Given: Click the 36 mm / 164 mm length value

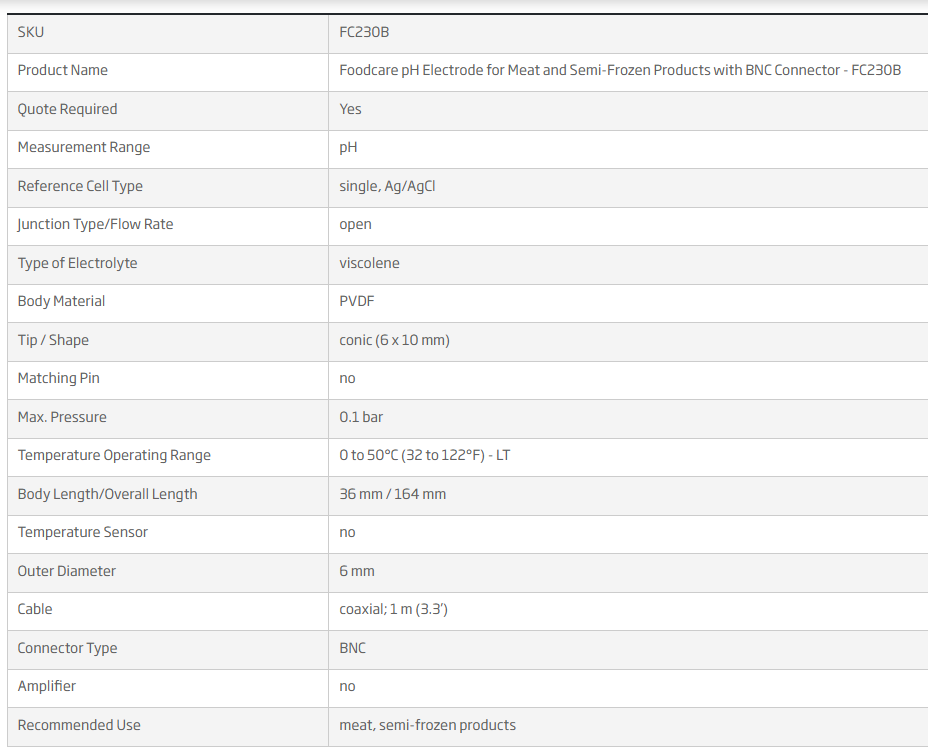Looking at the screenshot, I should click(x=392, y=494).
